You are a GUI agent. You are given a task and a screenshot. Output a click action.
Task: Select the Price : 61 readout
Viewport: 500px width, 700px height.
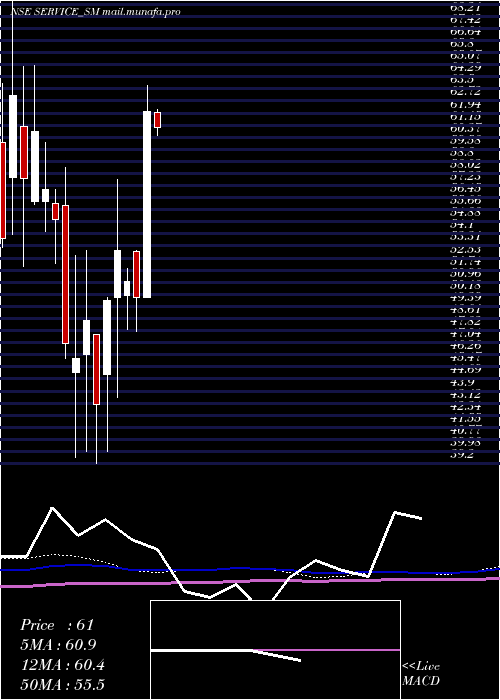(x=57, y=625)
